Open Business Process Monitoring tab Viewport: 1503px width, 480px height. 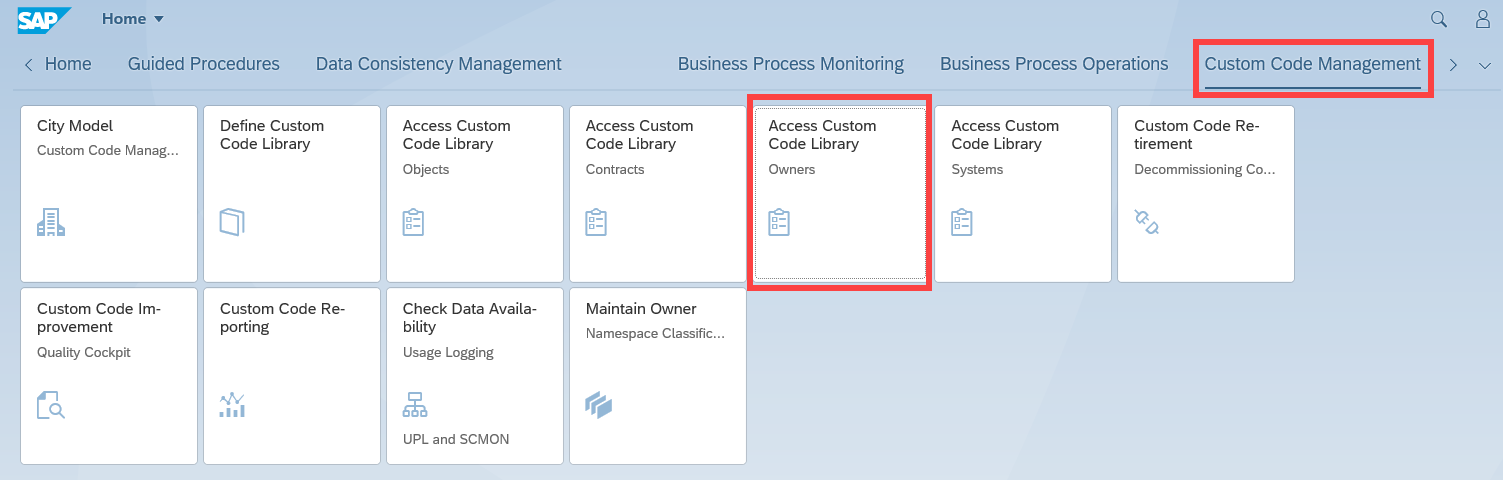(x=791, y=64)
